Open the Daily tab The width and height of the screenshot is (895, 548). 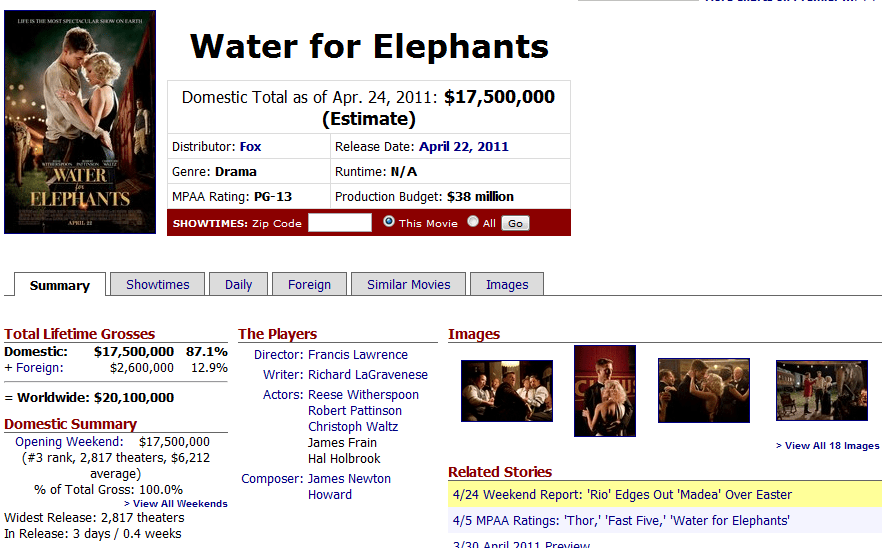(x=238, y=284)
